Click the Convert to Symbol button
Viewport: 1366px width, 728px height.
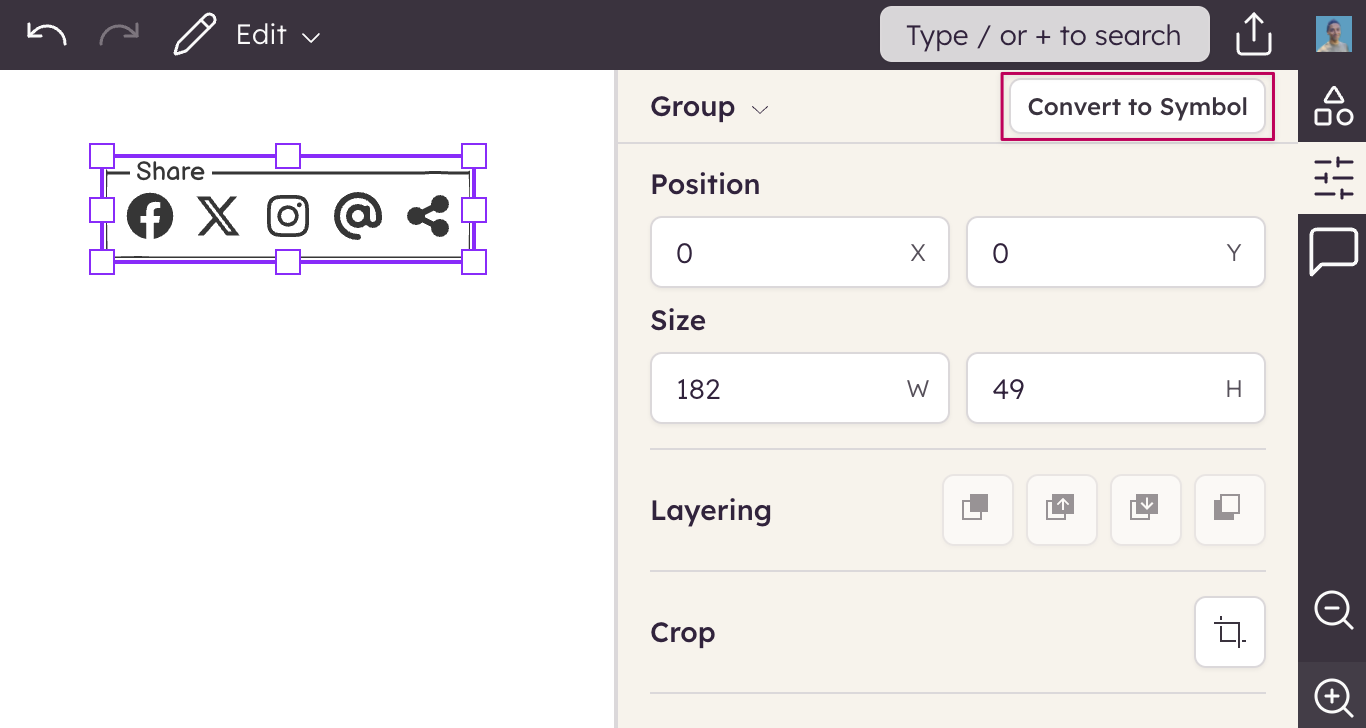point(1137,107)
